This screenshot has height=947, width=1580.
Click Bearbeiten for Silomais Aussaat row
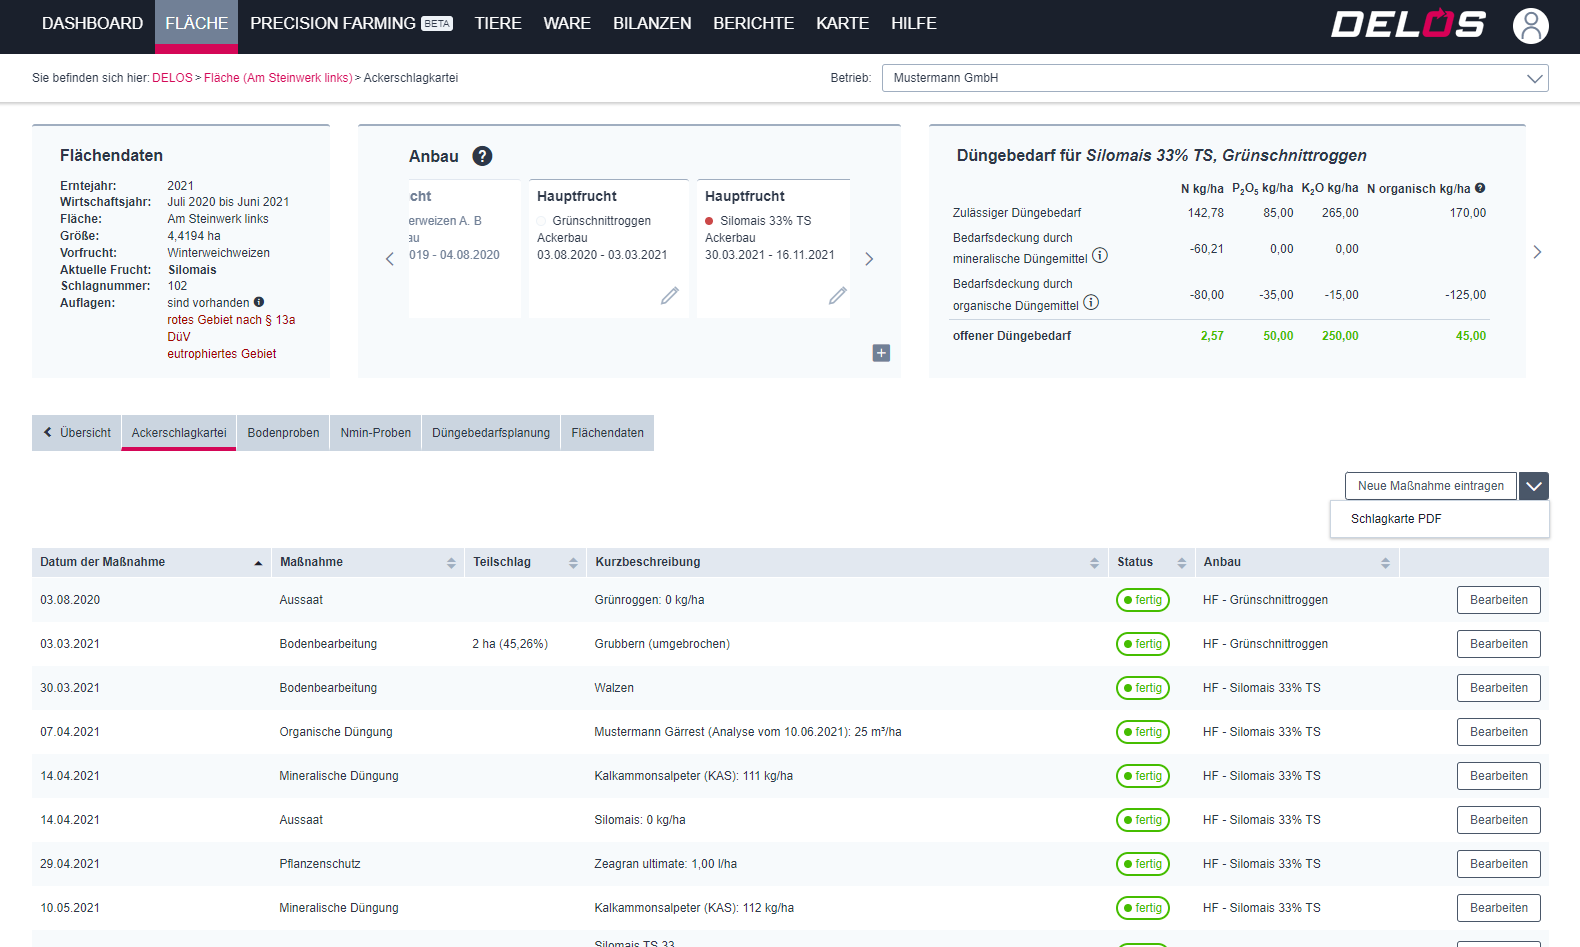(x=1499, y=820)
